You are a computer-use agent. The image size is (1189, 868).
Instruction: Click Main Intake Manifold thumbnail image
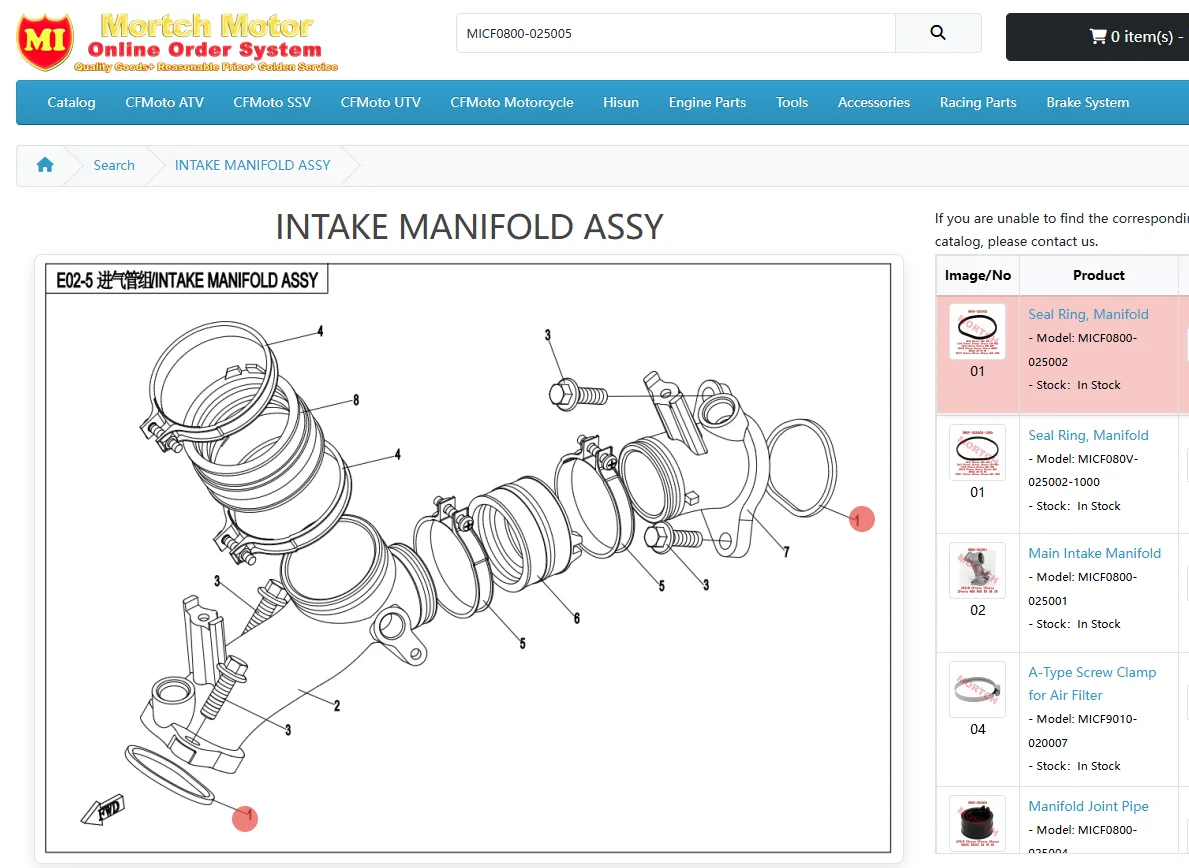977,570
